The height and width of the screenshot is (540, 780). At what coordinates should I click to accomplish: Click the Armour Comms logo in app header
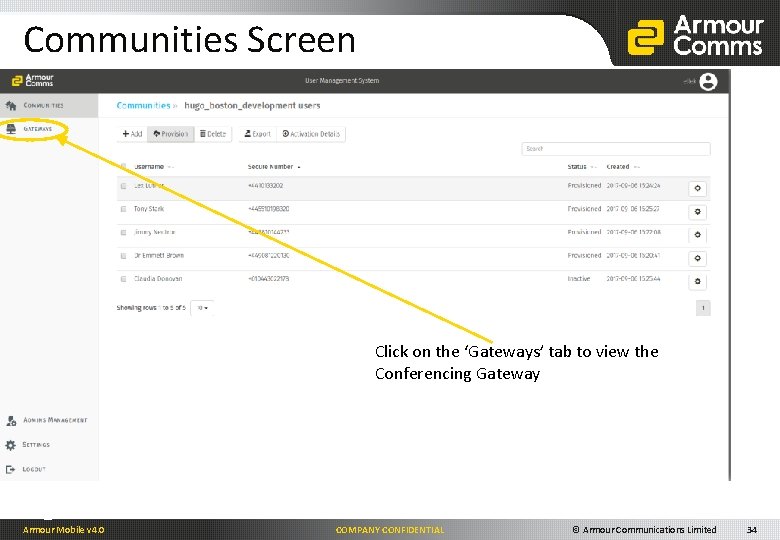(32, 81)
